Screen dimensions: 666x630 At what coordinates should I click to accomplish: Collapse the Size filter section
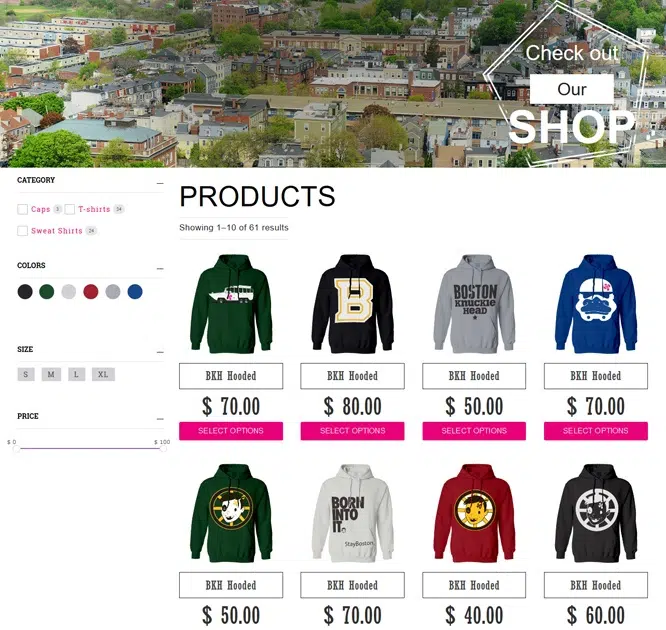160,352
